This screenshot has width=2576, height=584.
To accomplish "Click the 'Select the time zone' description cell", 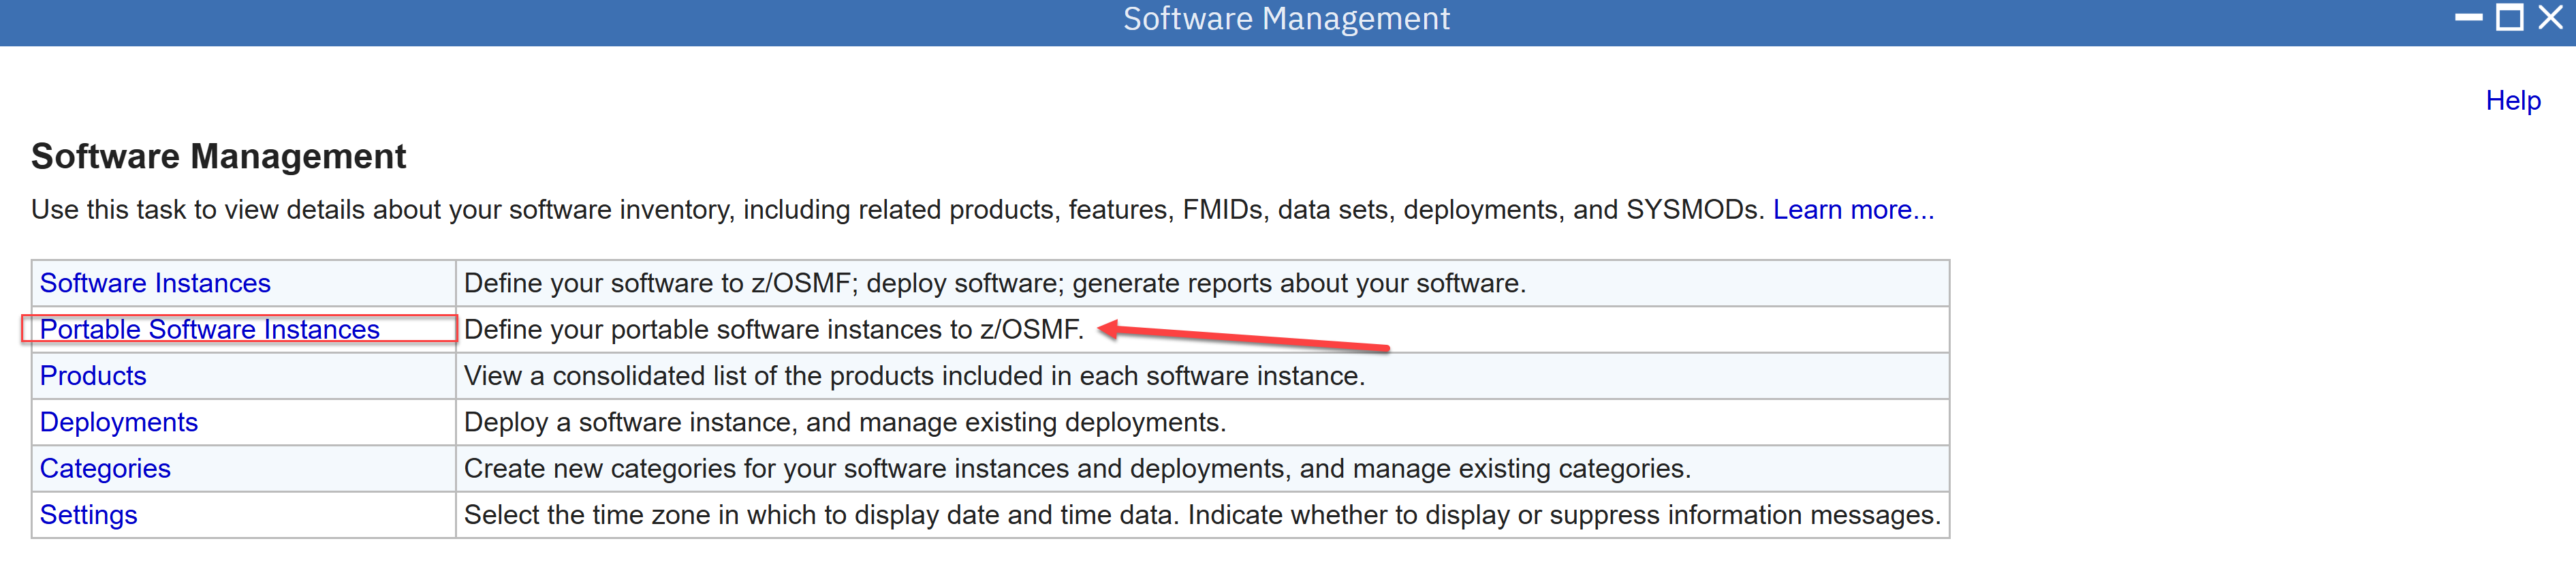I will (1201, 515).
